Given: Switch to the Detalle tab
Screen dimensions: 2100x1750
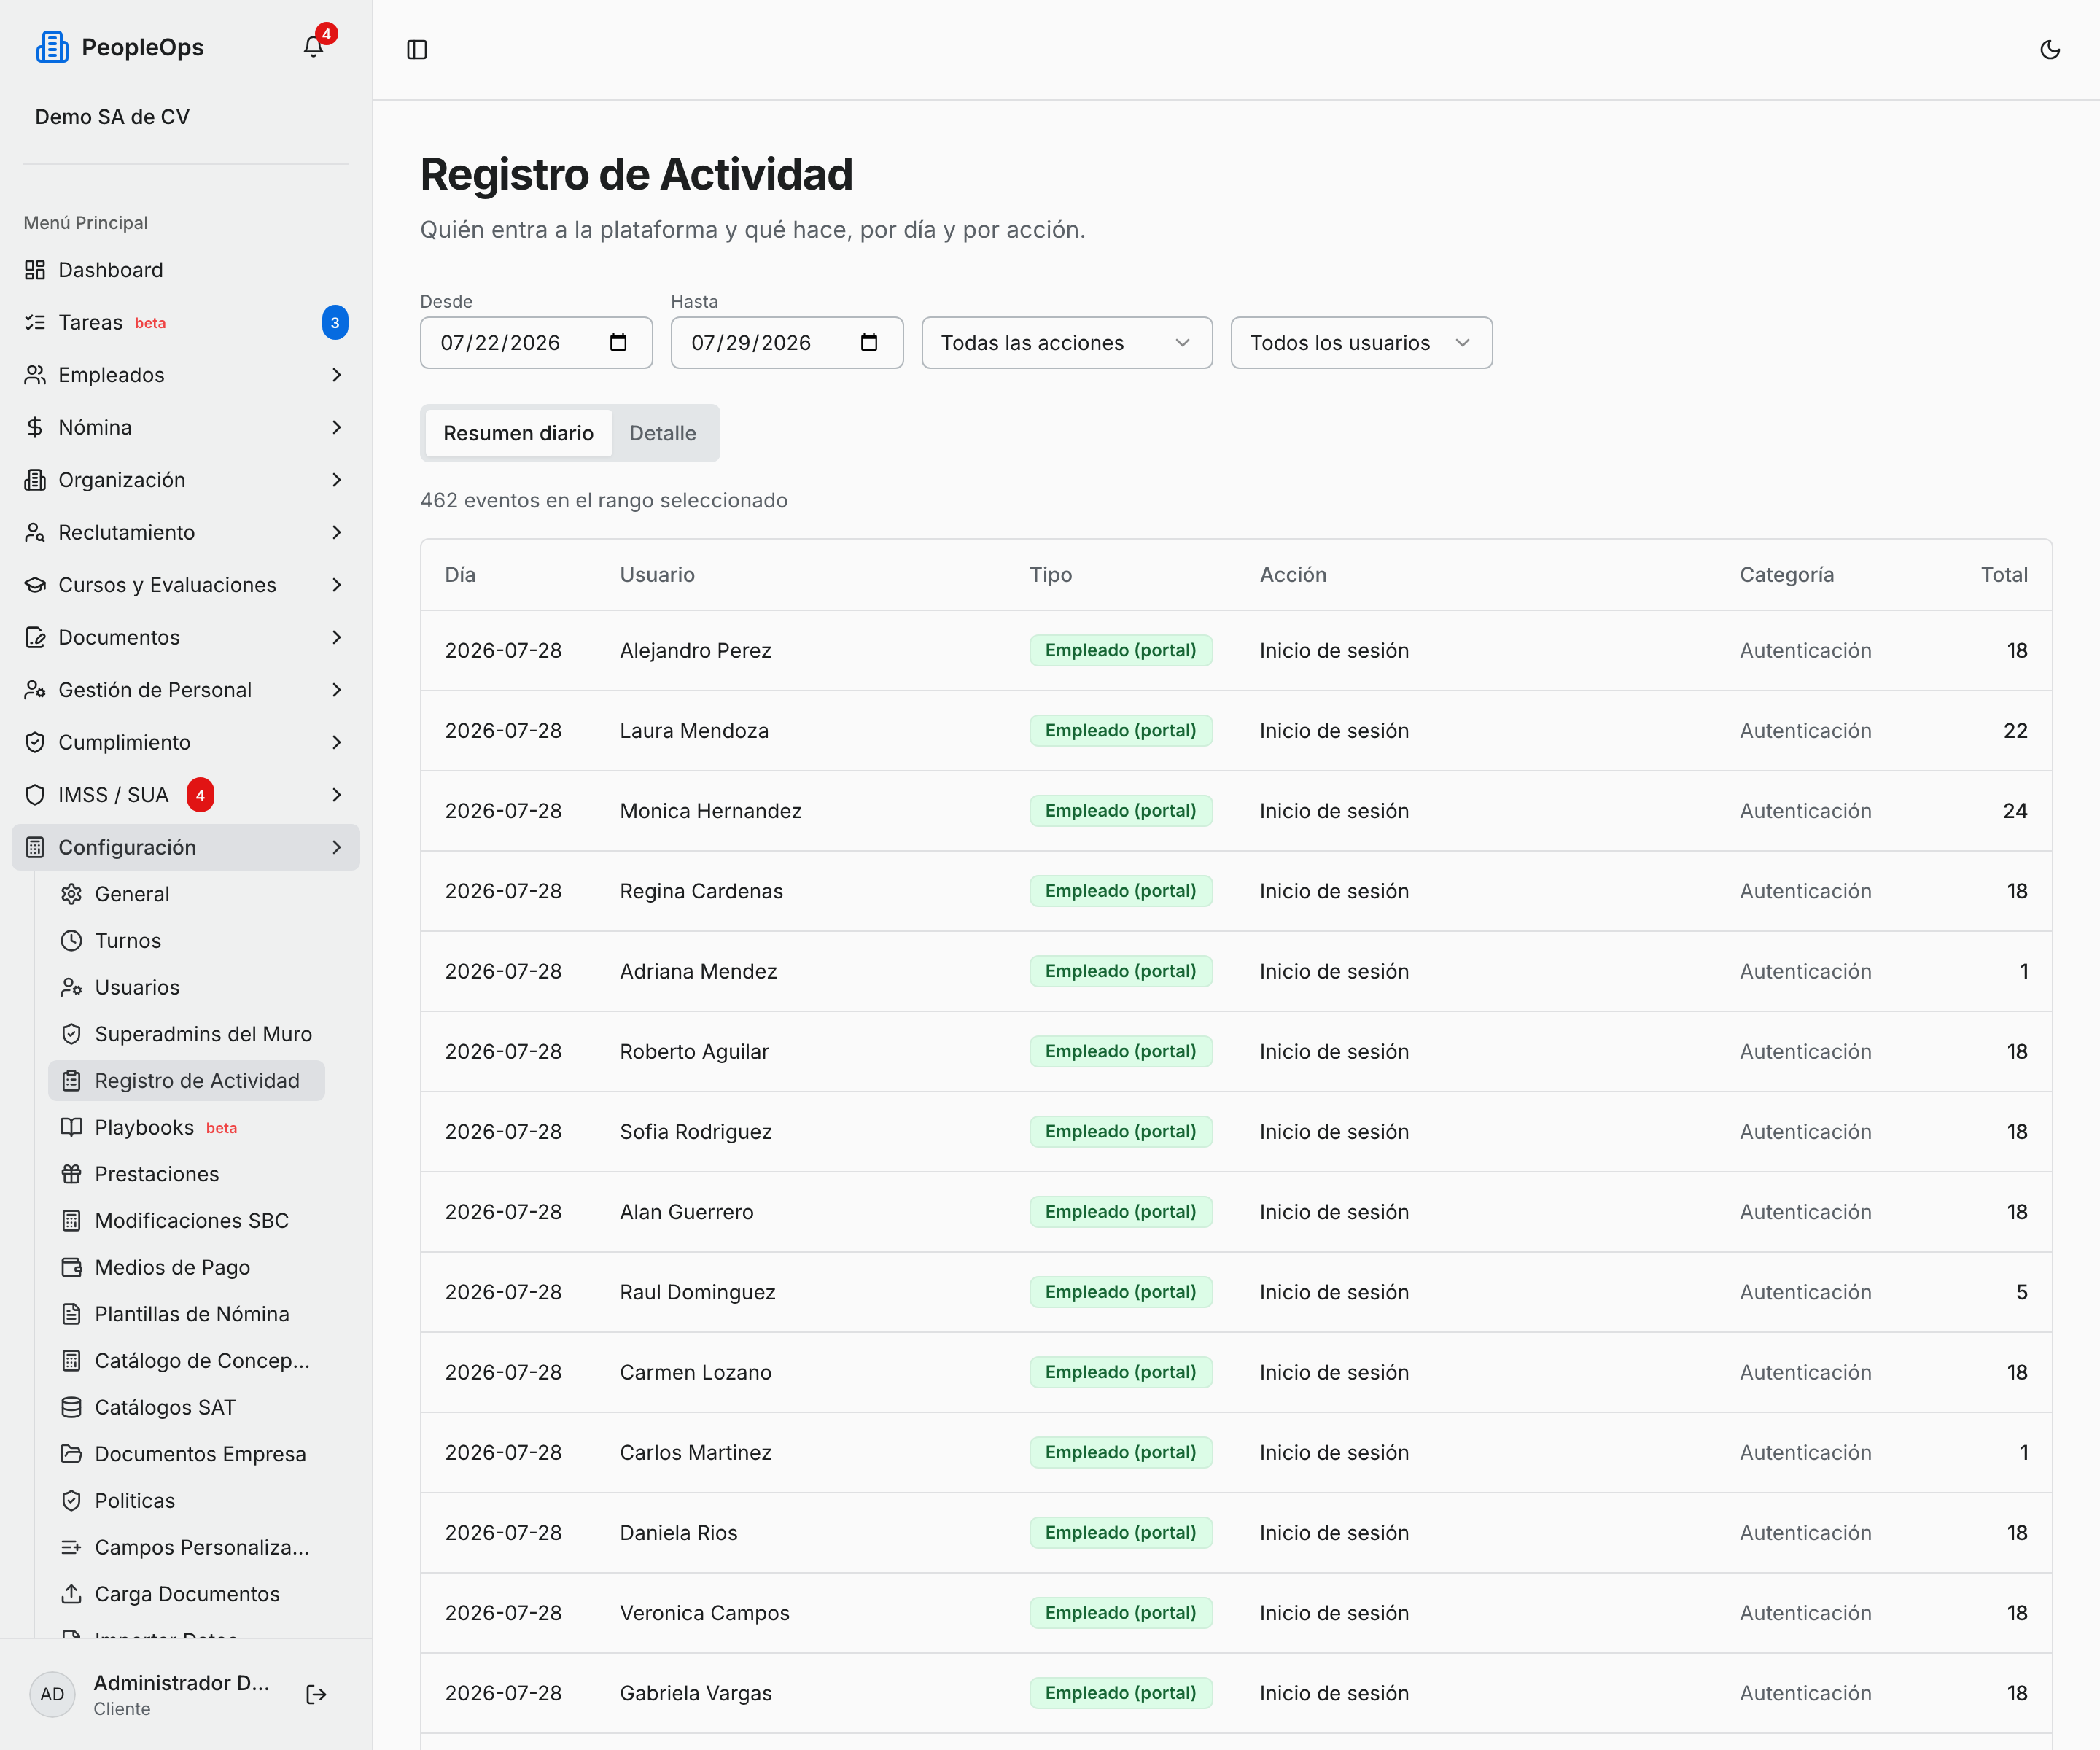Looking at the screenshot, I should (662, 433).
